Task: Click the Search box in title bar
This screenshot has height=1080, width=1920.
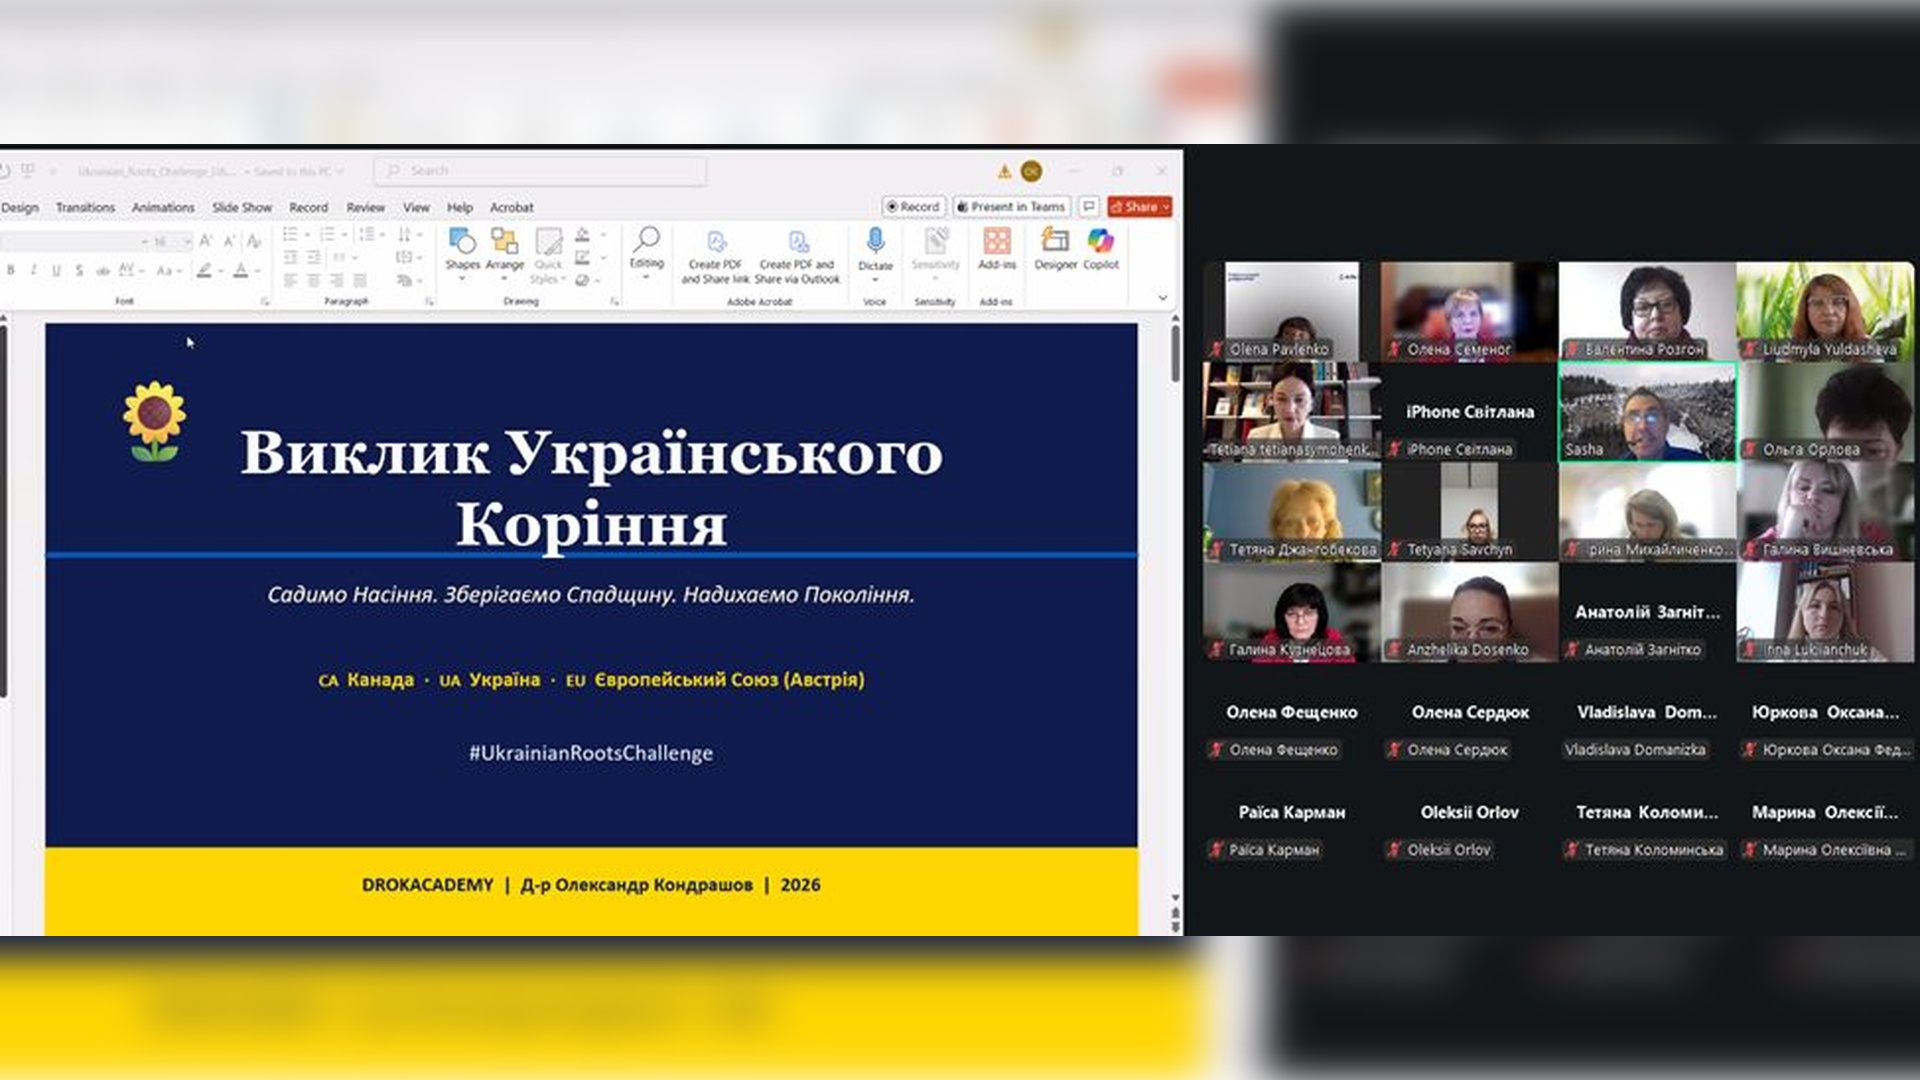Action: pyautogui.click(x=540, y=171)
